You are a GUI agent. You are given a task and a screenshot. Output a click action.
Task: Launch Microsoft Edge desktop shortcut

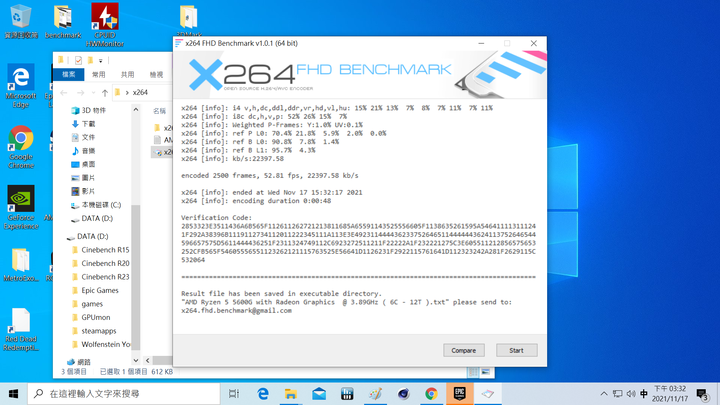click(21, 86)
